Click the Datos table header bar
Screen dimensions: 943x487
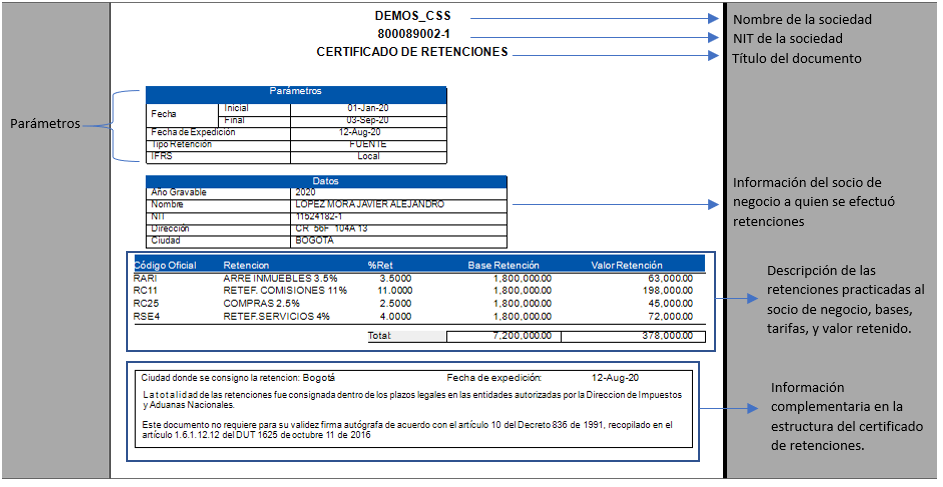coord(326,181)
